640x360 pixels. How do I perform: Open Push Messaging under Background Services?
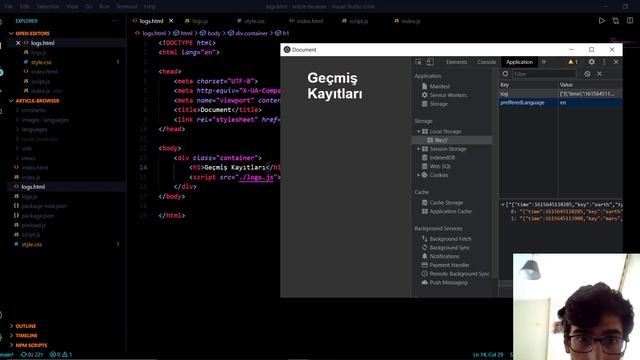448,282
